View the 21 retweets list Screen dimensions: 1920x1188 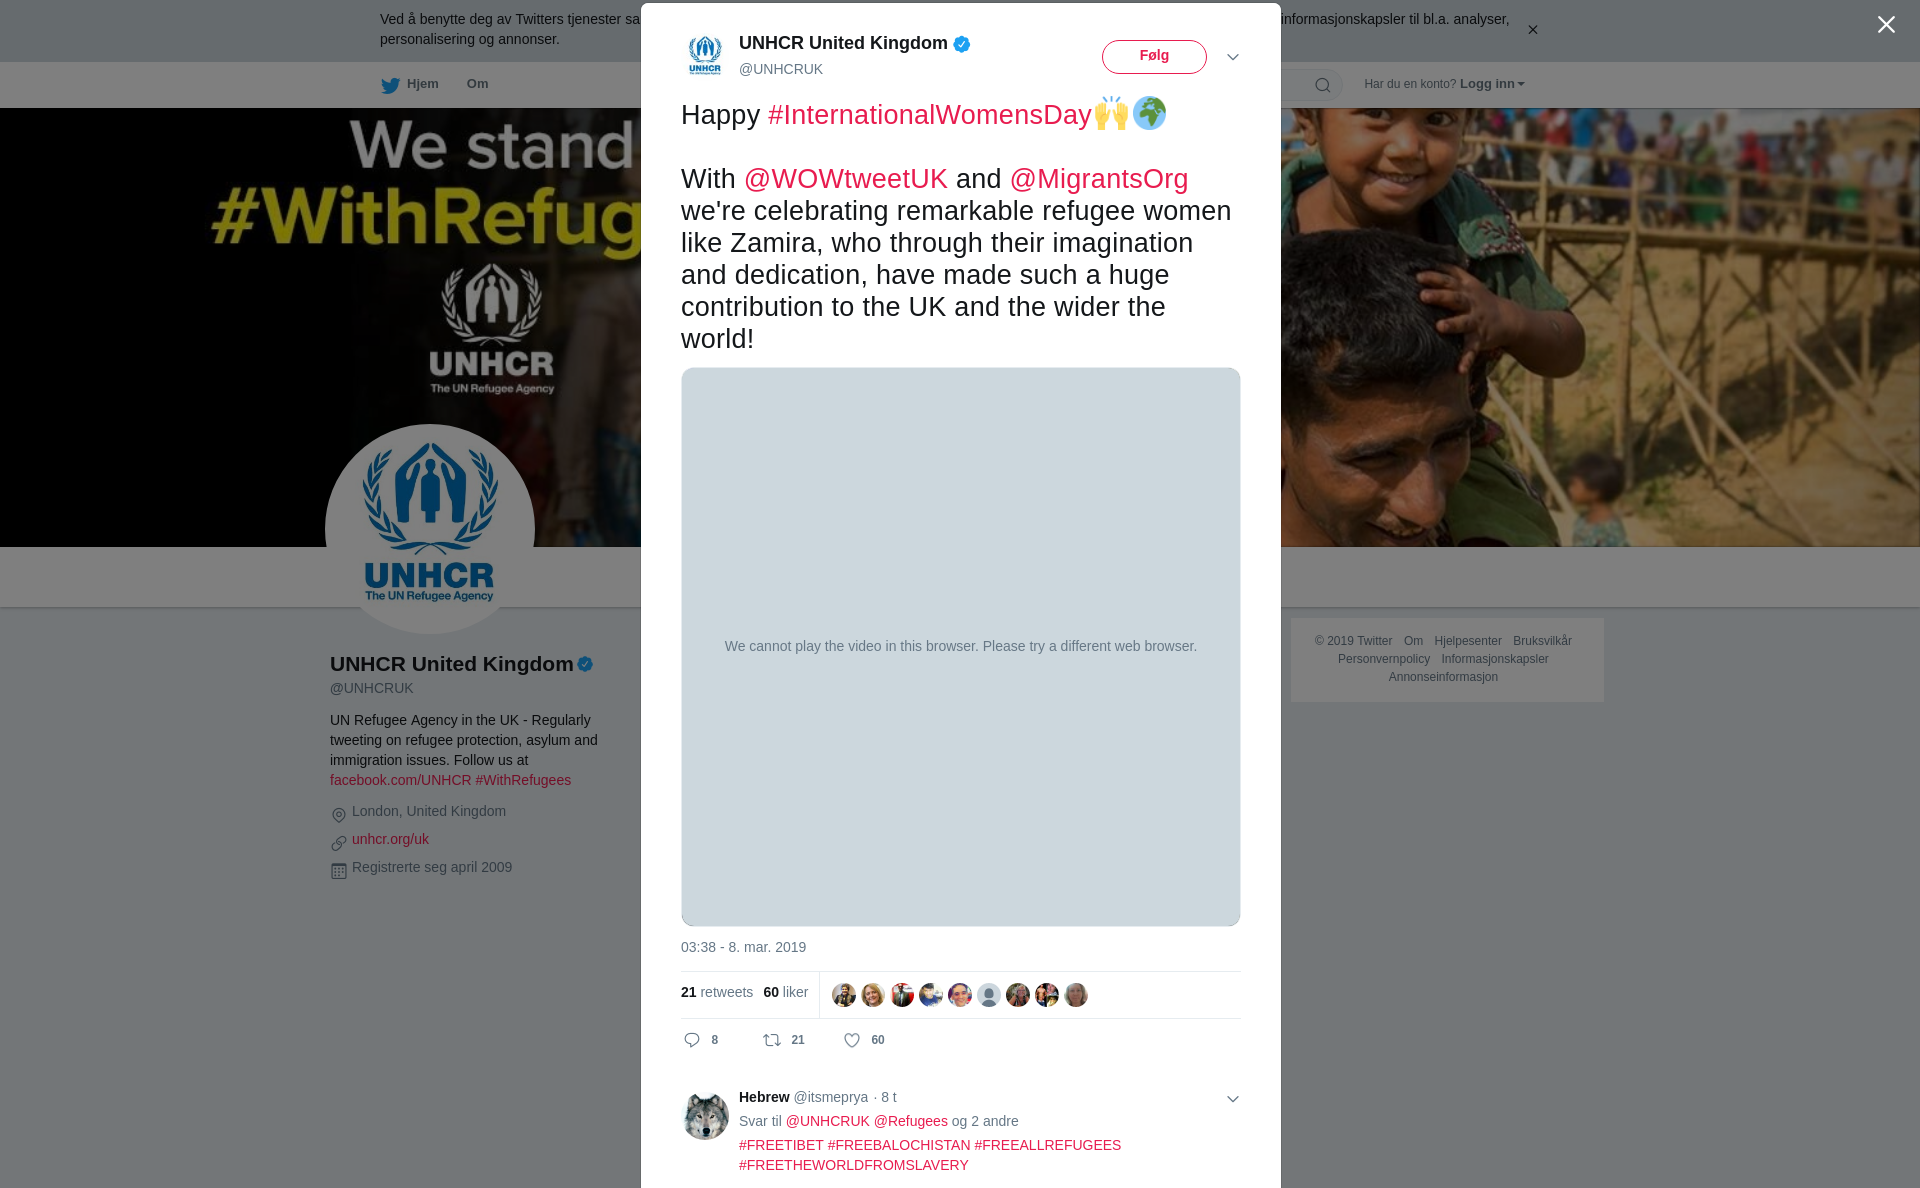point(717,992)
